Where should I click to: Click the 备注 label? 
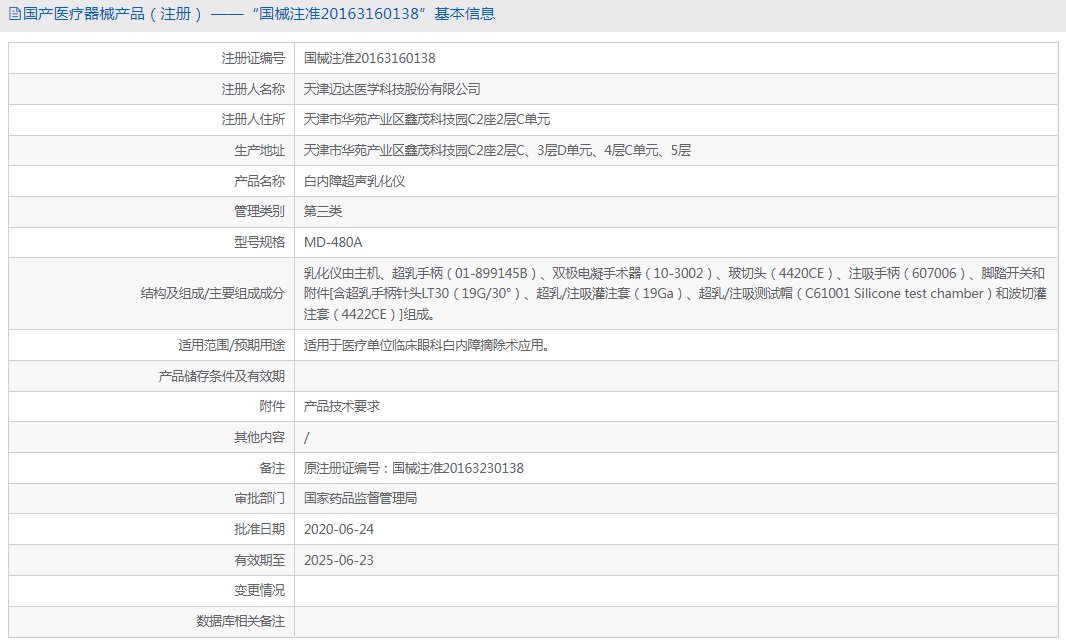pos(272,468)
